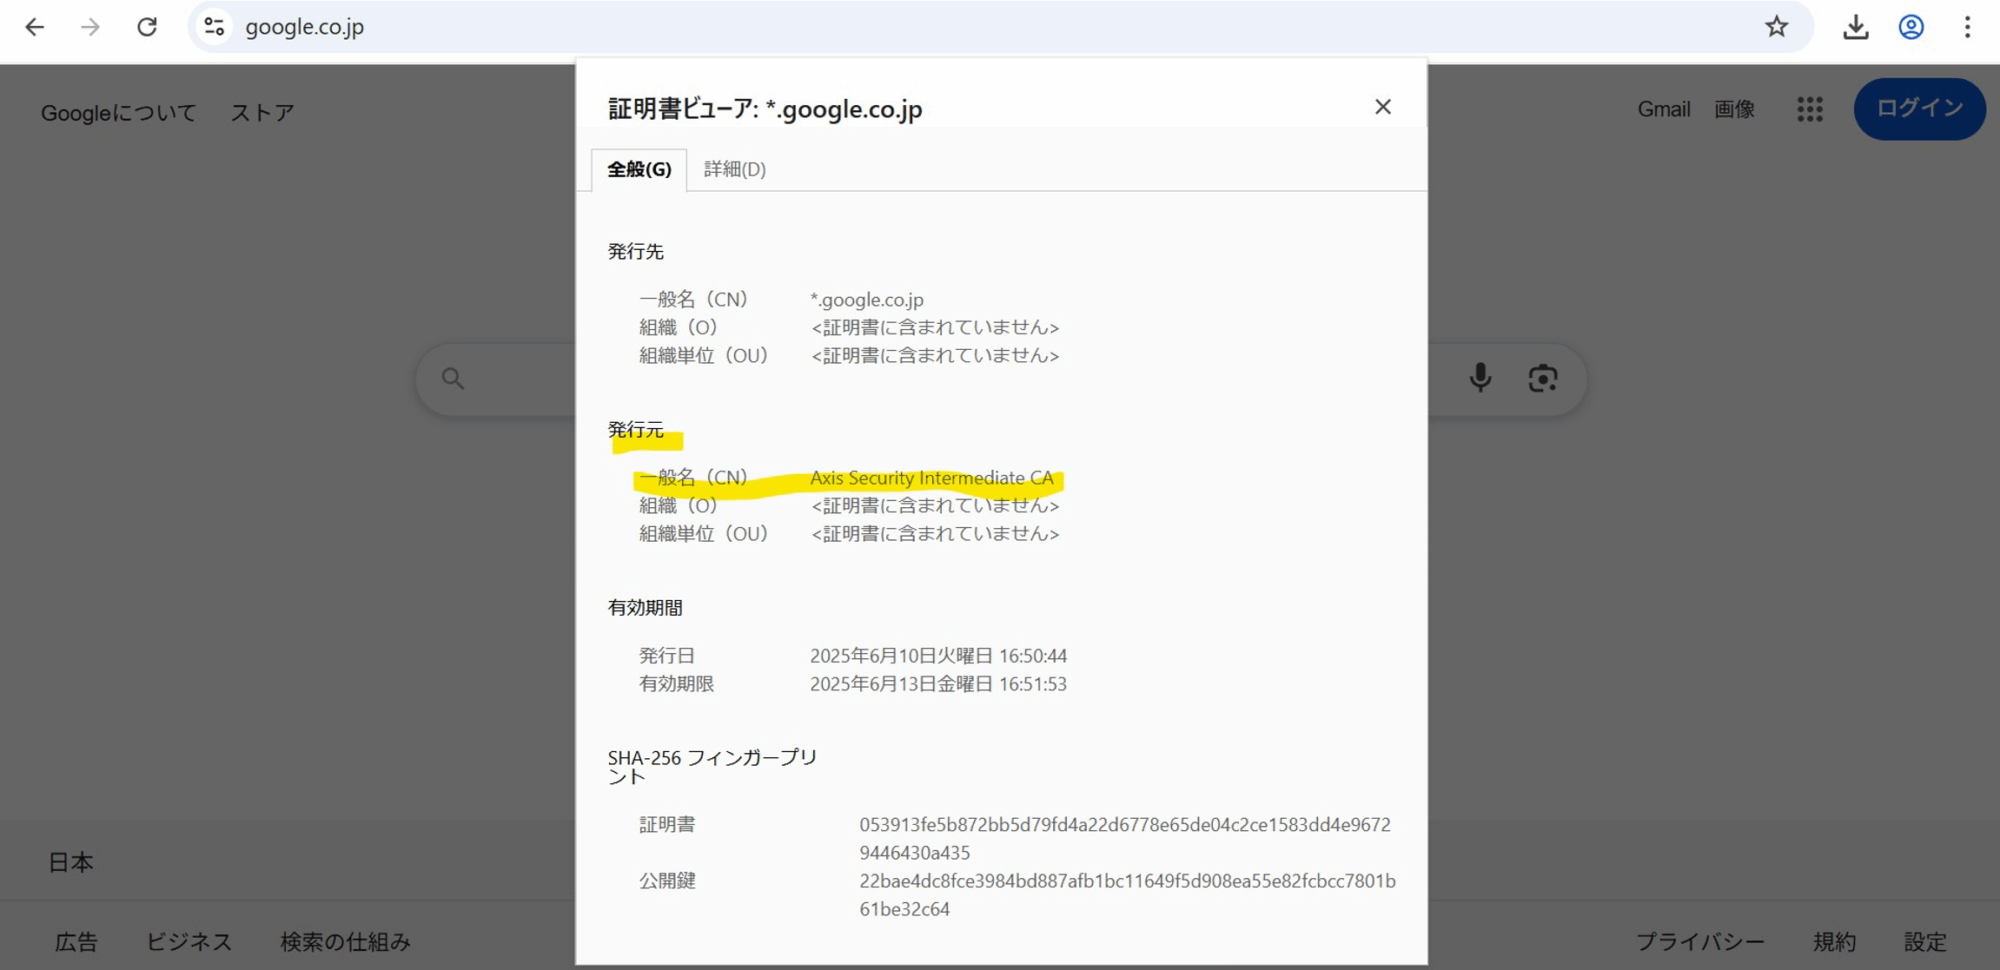Open the browser downloads icon
2000x970 pixels.
1855,27
